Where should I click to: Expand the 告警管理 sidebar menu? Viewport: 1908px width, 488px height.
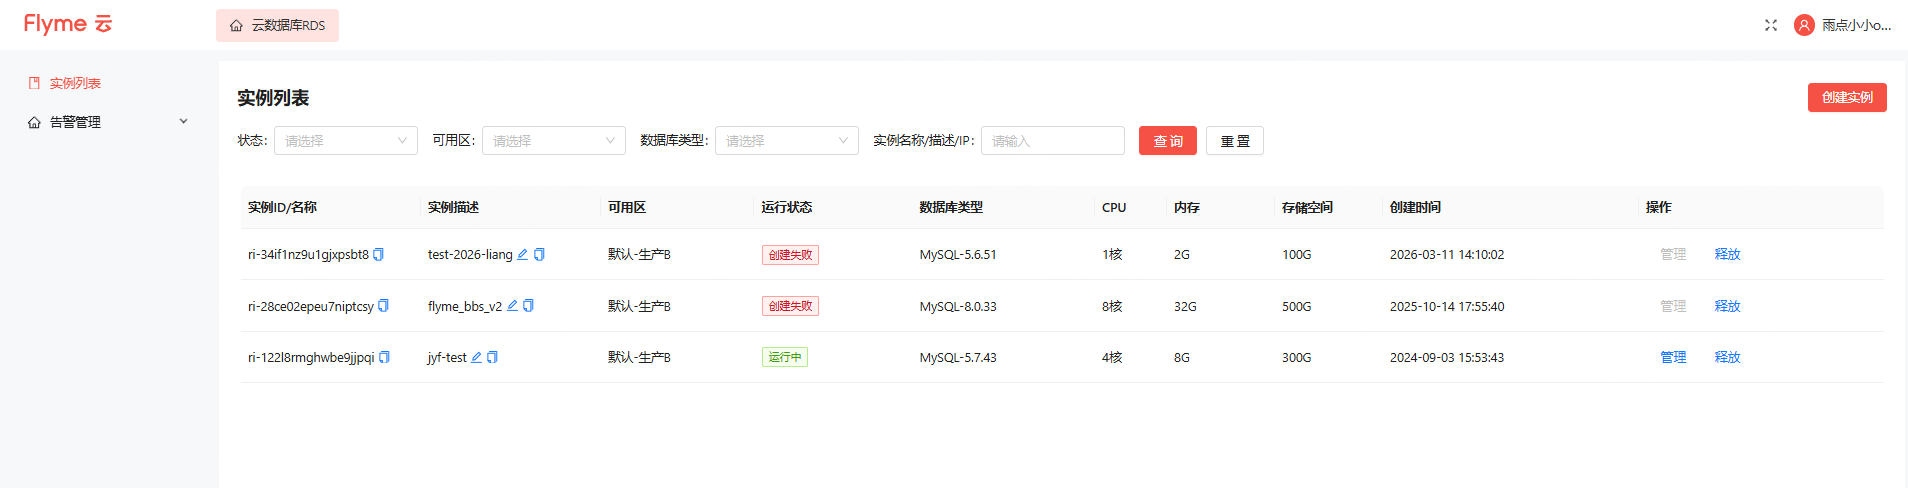click(107, 122)
